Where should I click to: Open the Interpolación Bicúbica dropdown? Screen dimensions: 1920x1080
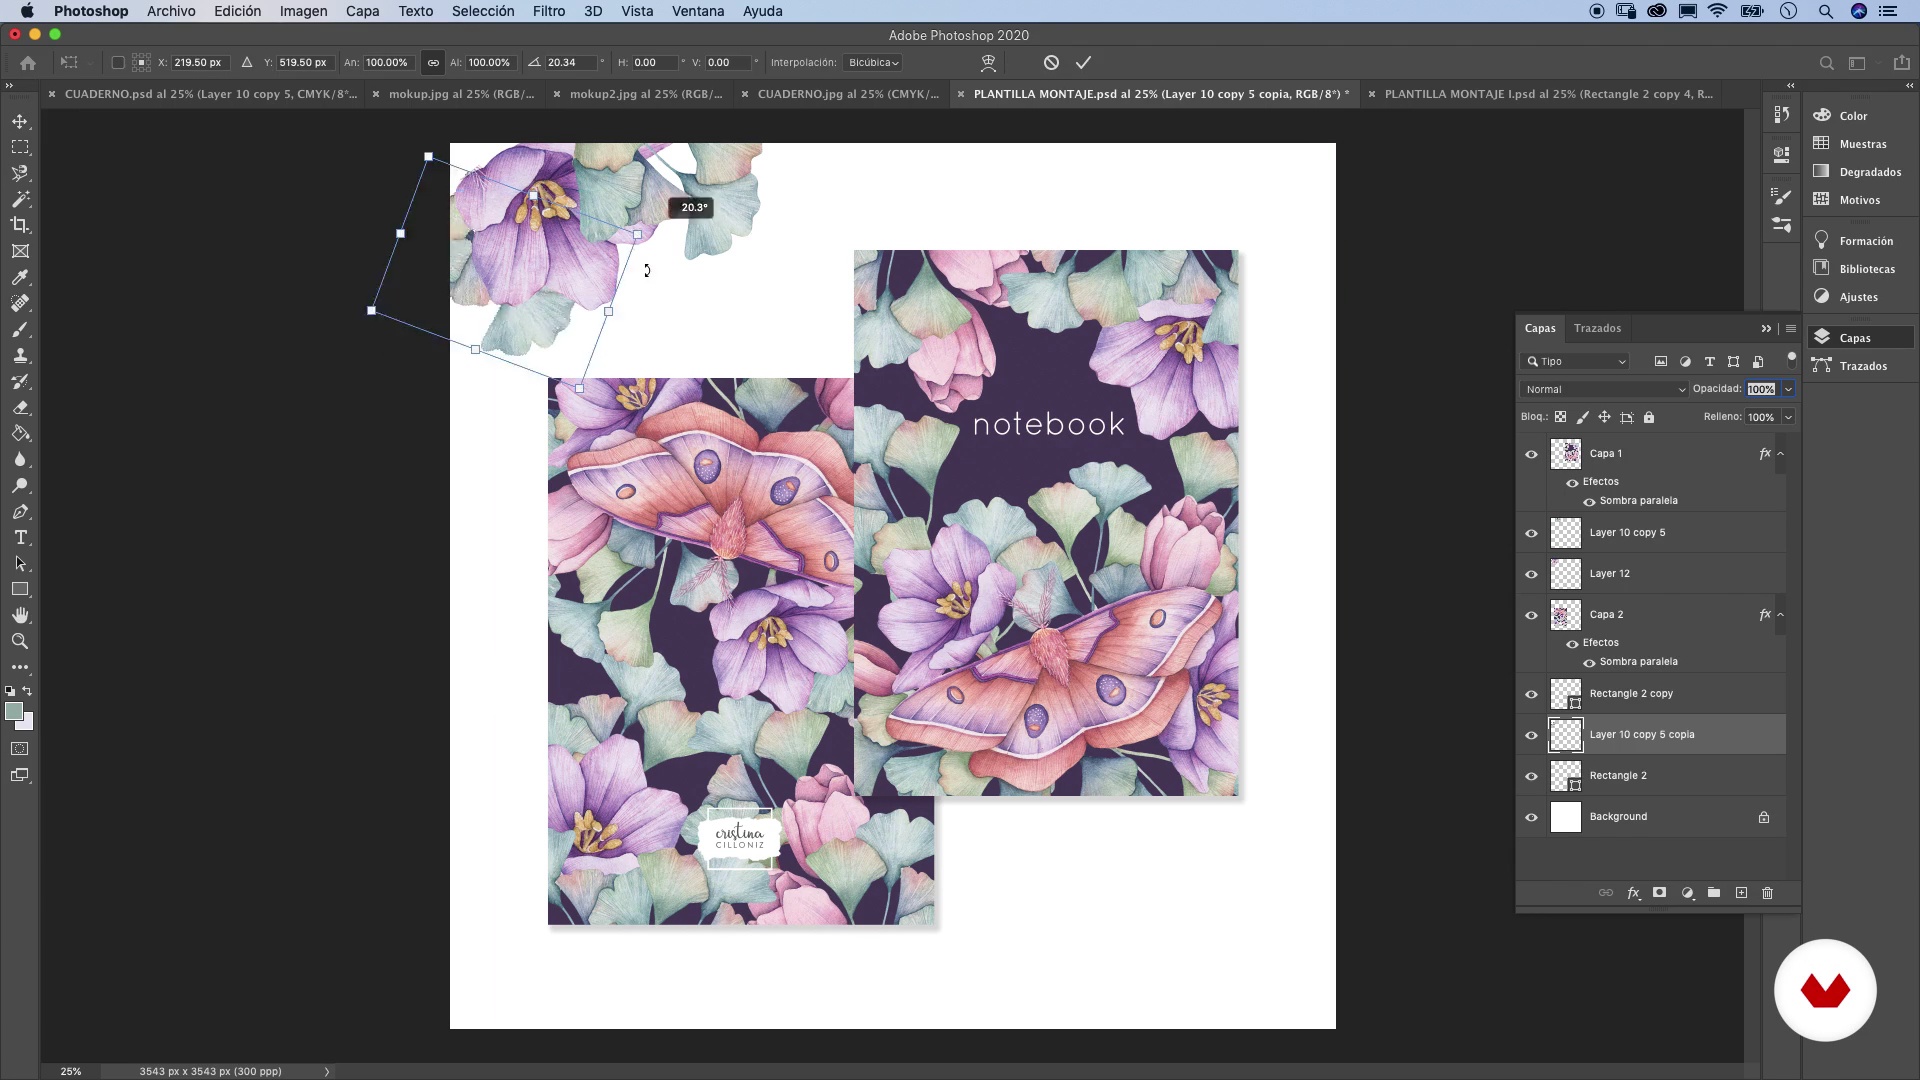(873, 62)
